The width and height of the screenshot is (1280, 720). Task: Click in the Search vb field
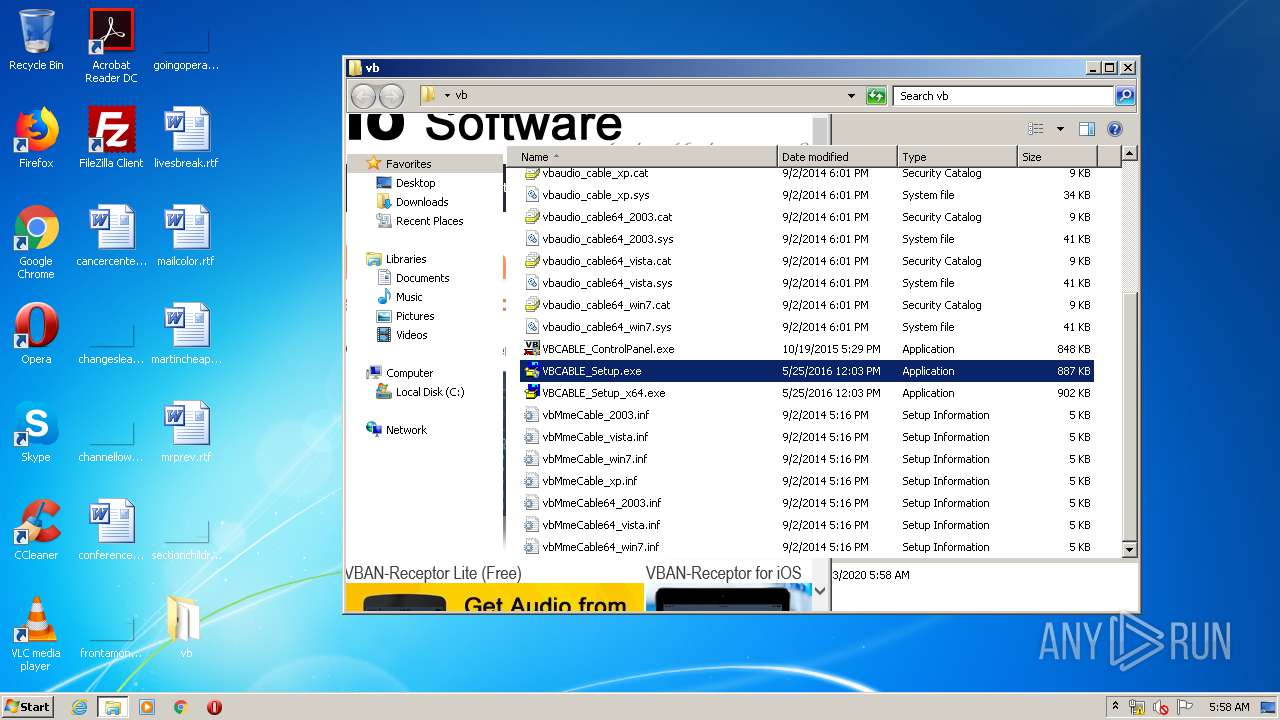point(1002,96)
